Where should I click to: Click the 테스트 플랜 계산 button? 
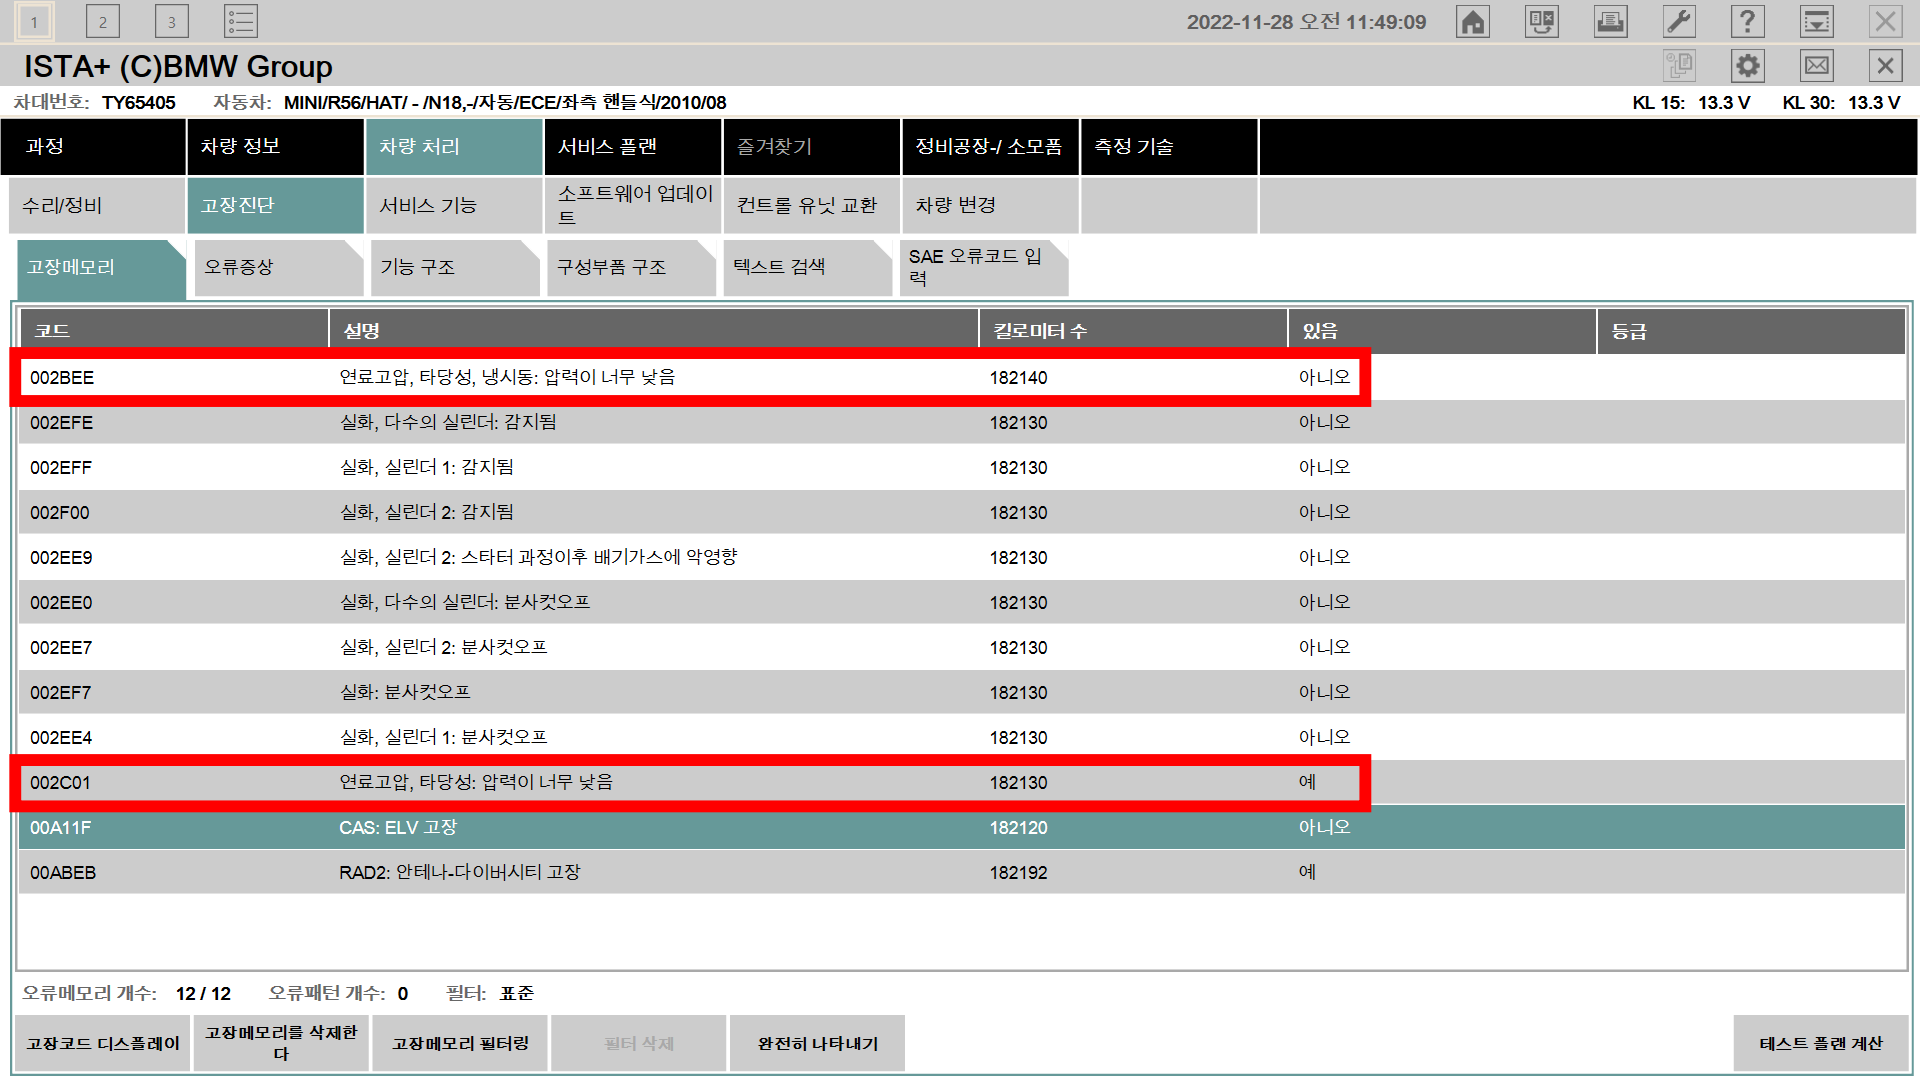pos(1820,1044)
